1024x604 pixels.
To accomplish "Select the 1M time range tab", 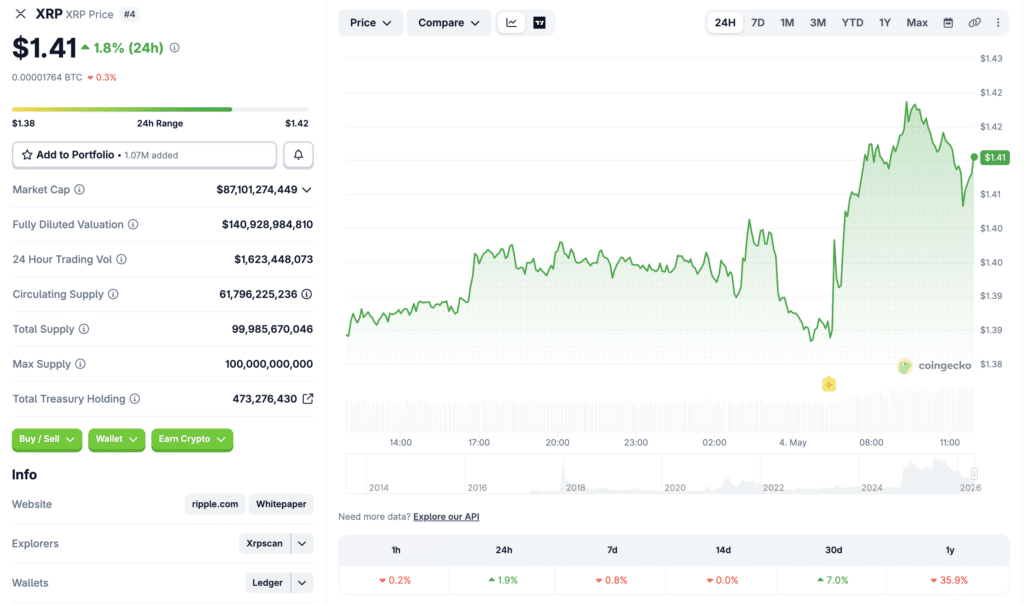I will 787,23.
